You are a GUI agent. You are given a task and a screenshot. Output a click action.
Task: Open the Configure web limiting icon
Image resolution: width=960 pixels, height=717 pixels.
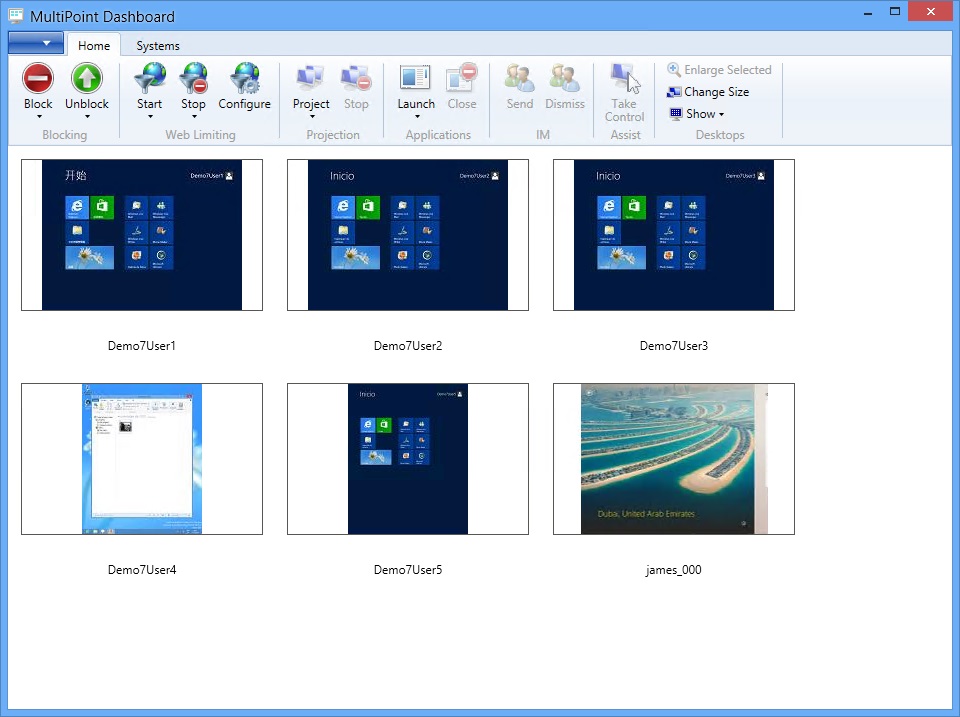coord(245,78)
